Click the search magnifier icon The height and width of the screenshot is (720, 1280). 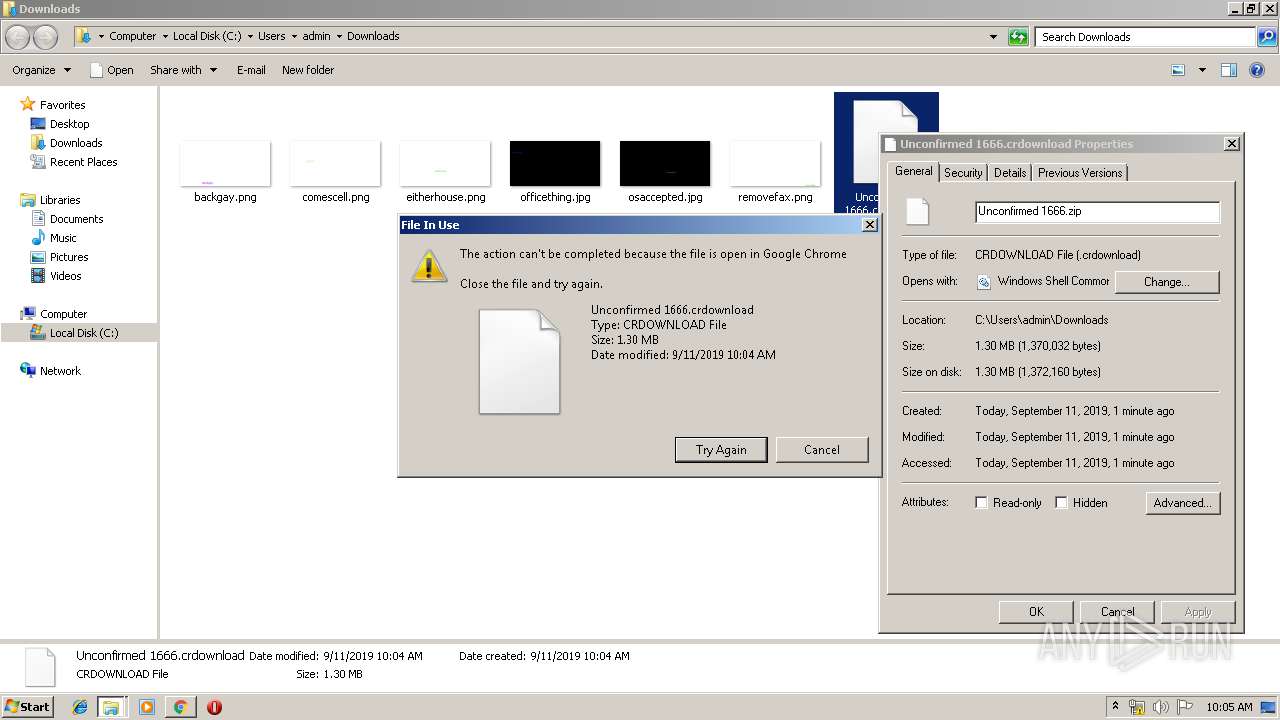[1266, 37]
